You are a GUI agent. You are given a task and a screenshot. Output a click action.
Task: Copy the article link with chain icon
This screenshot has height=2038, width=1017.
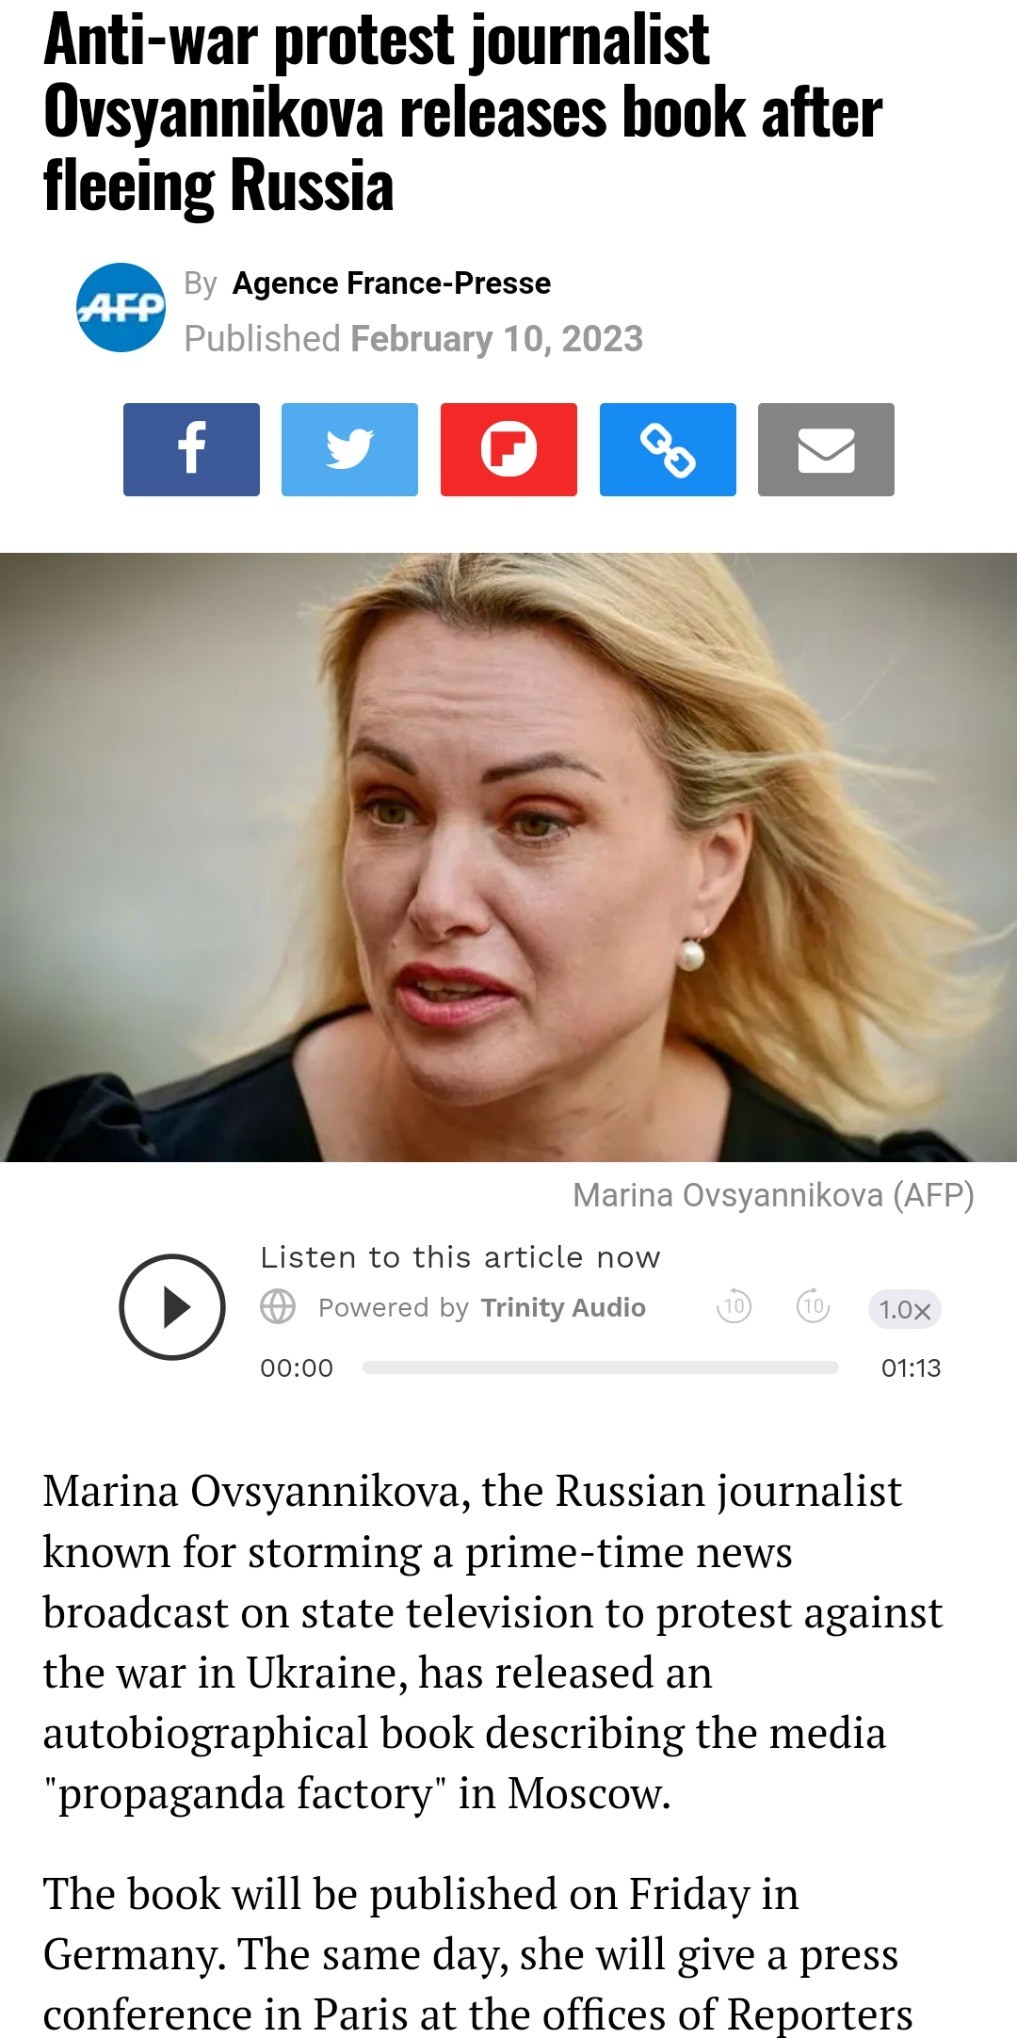point(667,449)
